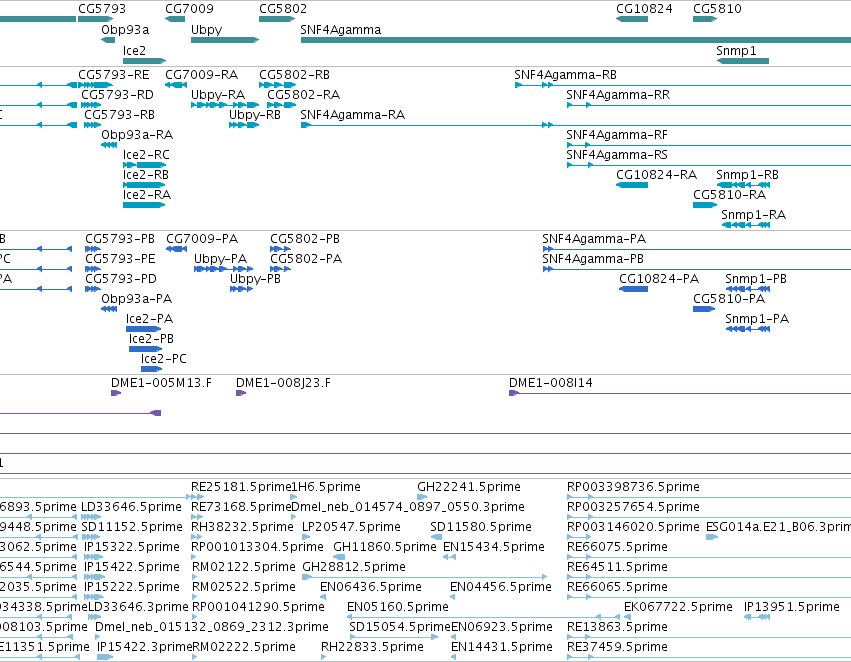Select EST LP20547.5prime

(x=352, y=527)
